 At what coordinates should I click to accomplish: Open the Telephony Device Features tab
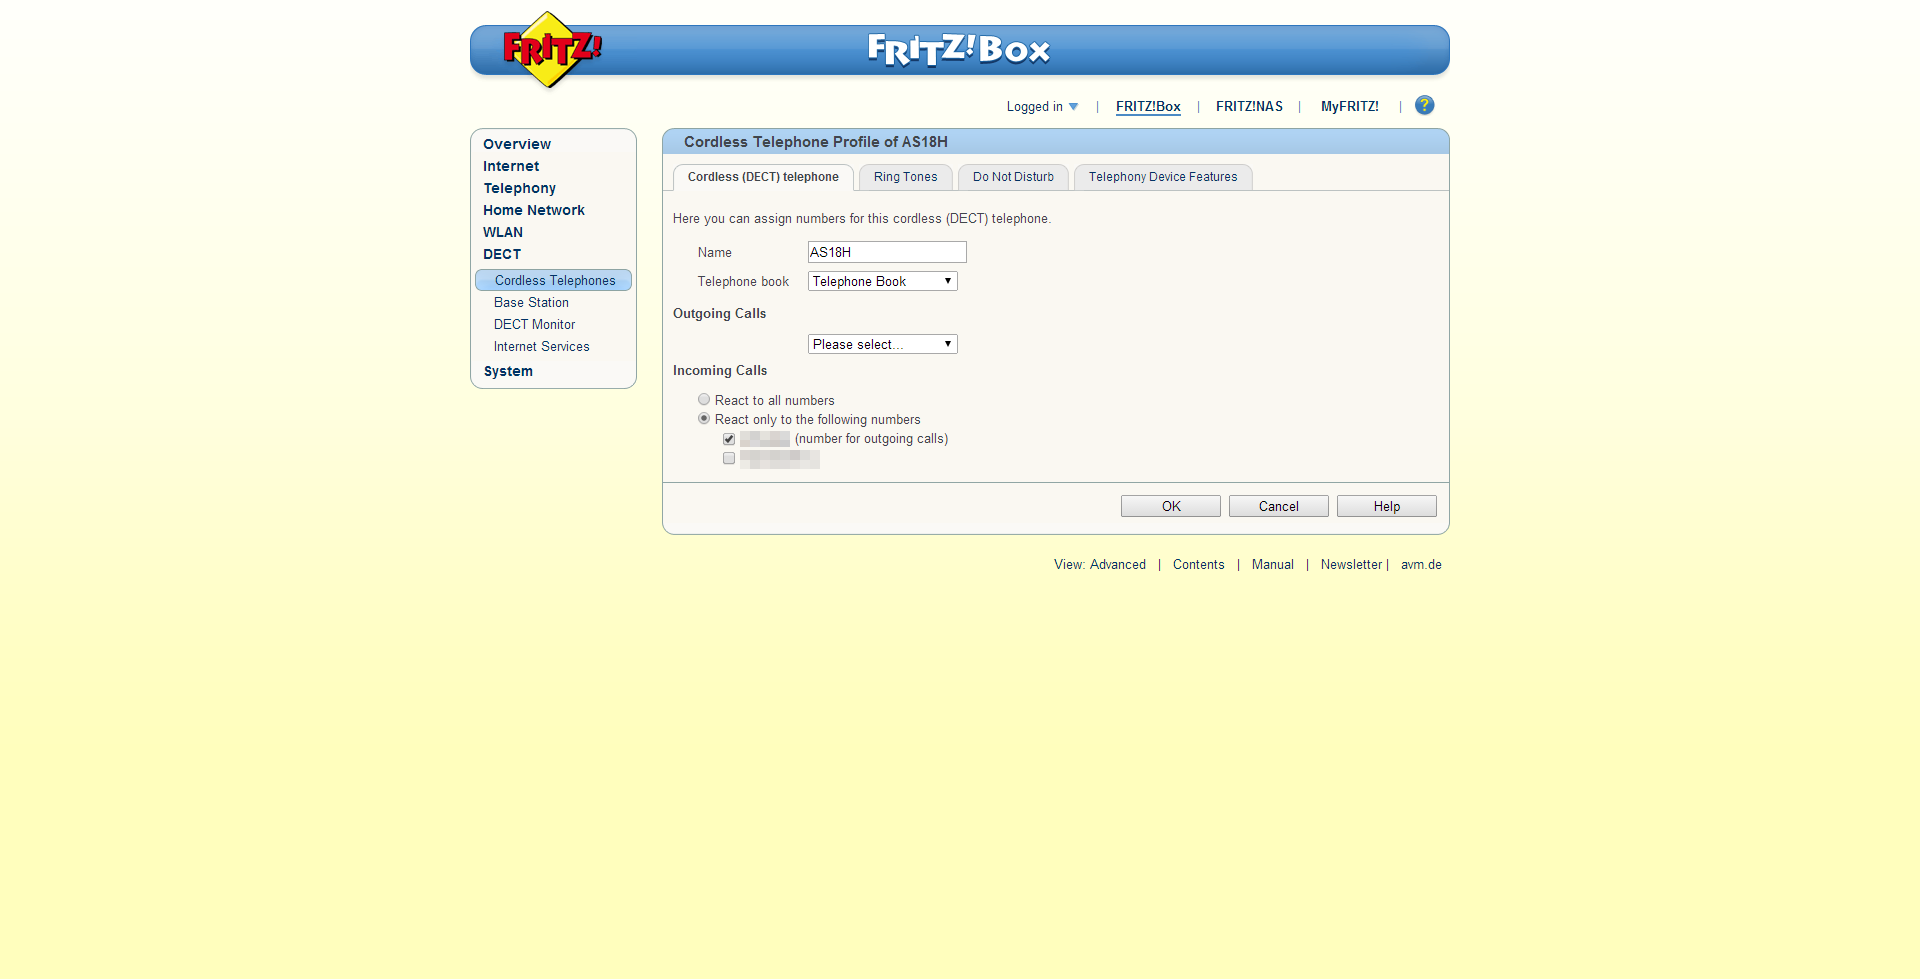click(1163, 177)
